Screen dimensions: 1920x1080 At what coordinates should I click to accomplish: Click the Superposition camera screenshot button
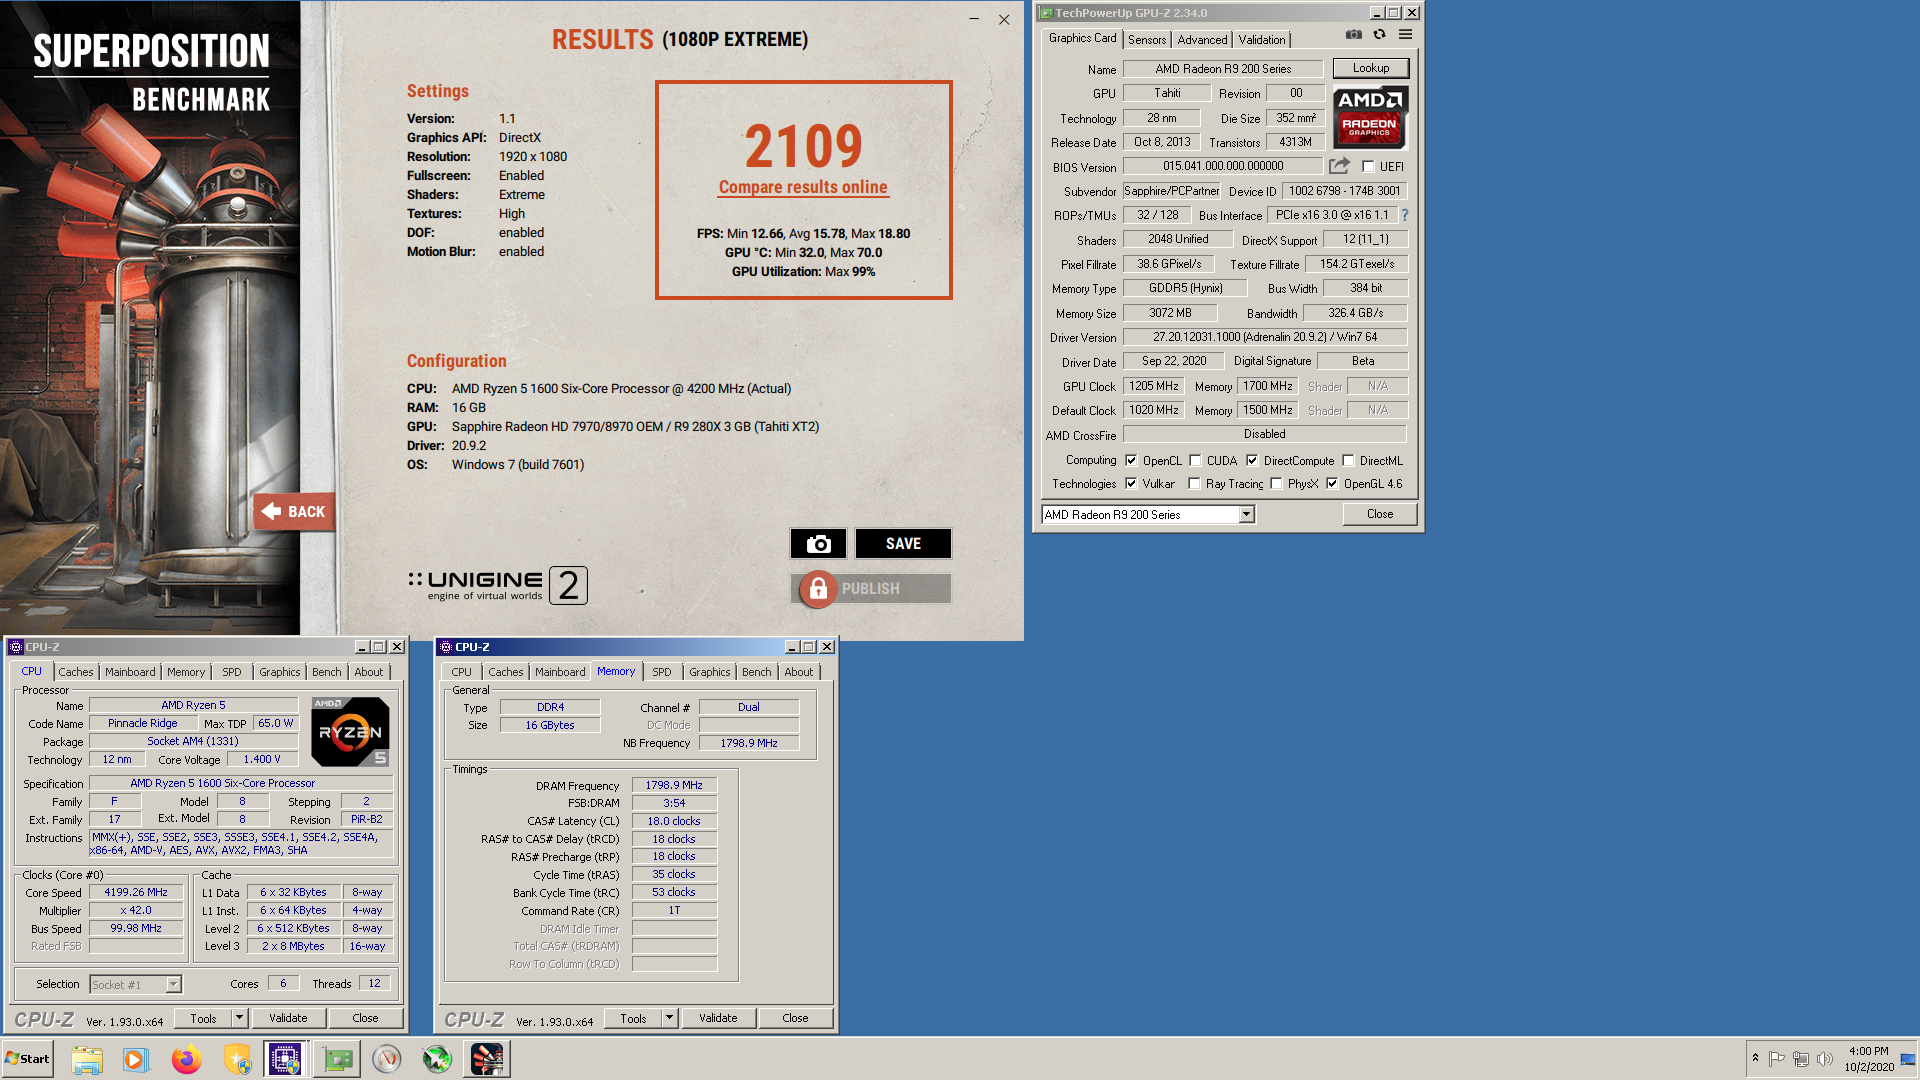[818, 543]
